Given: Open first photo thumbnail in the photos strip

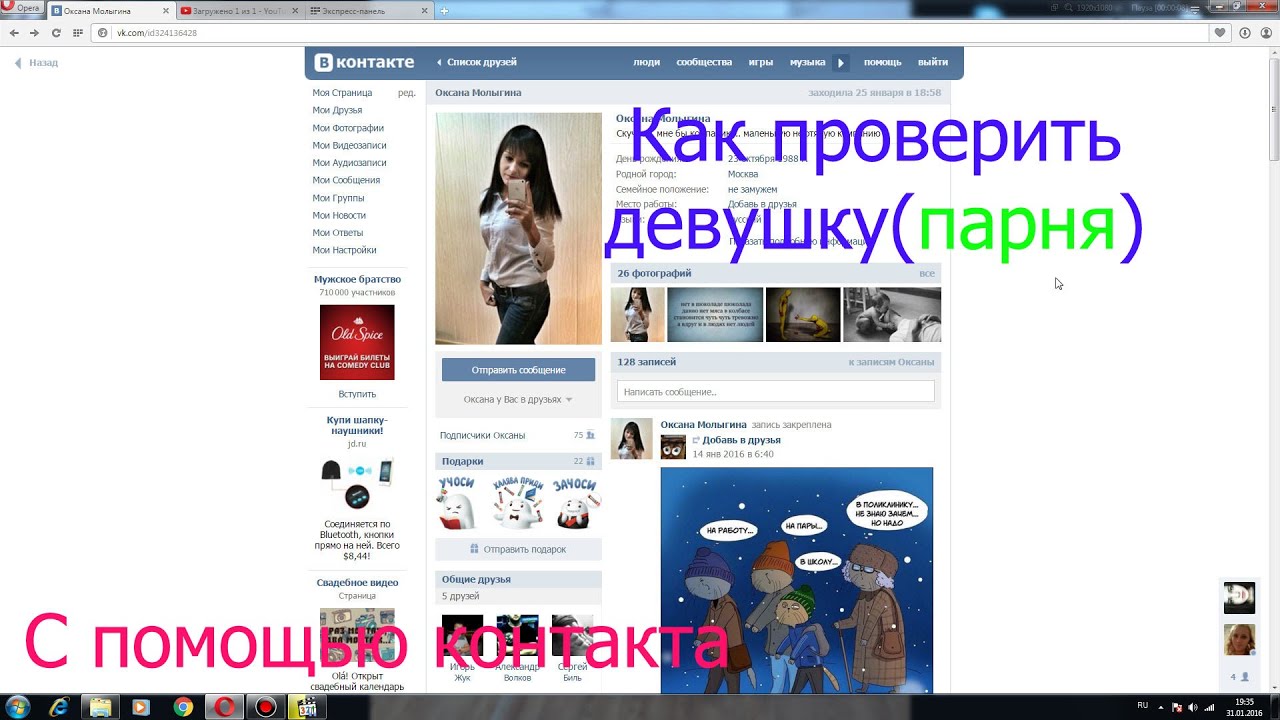Looking at the screenshot, I should pyautogui.click(x=637, y=315).
